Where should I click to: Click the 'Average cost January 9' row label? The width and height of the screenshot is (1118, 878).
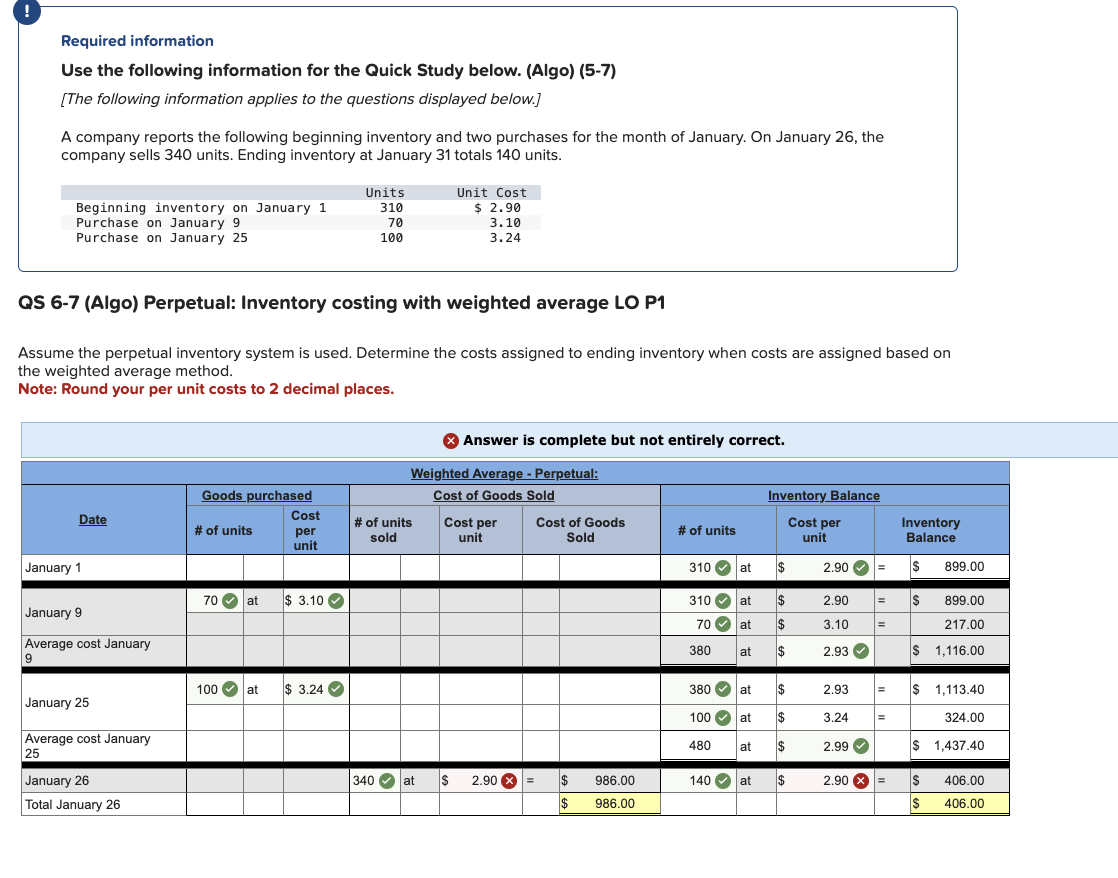(x=88, y=650)
